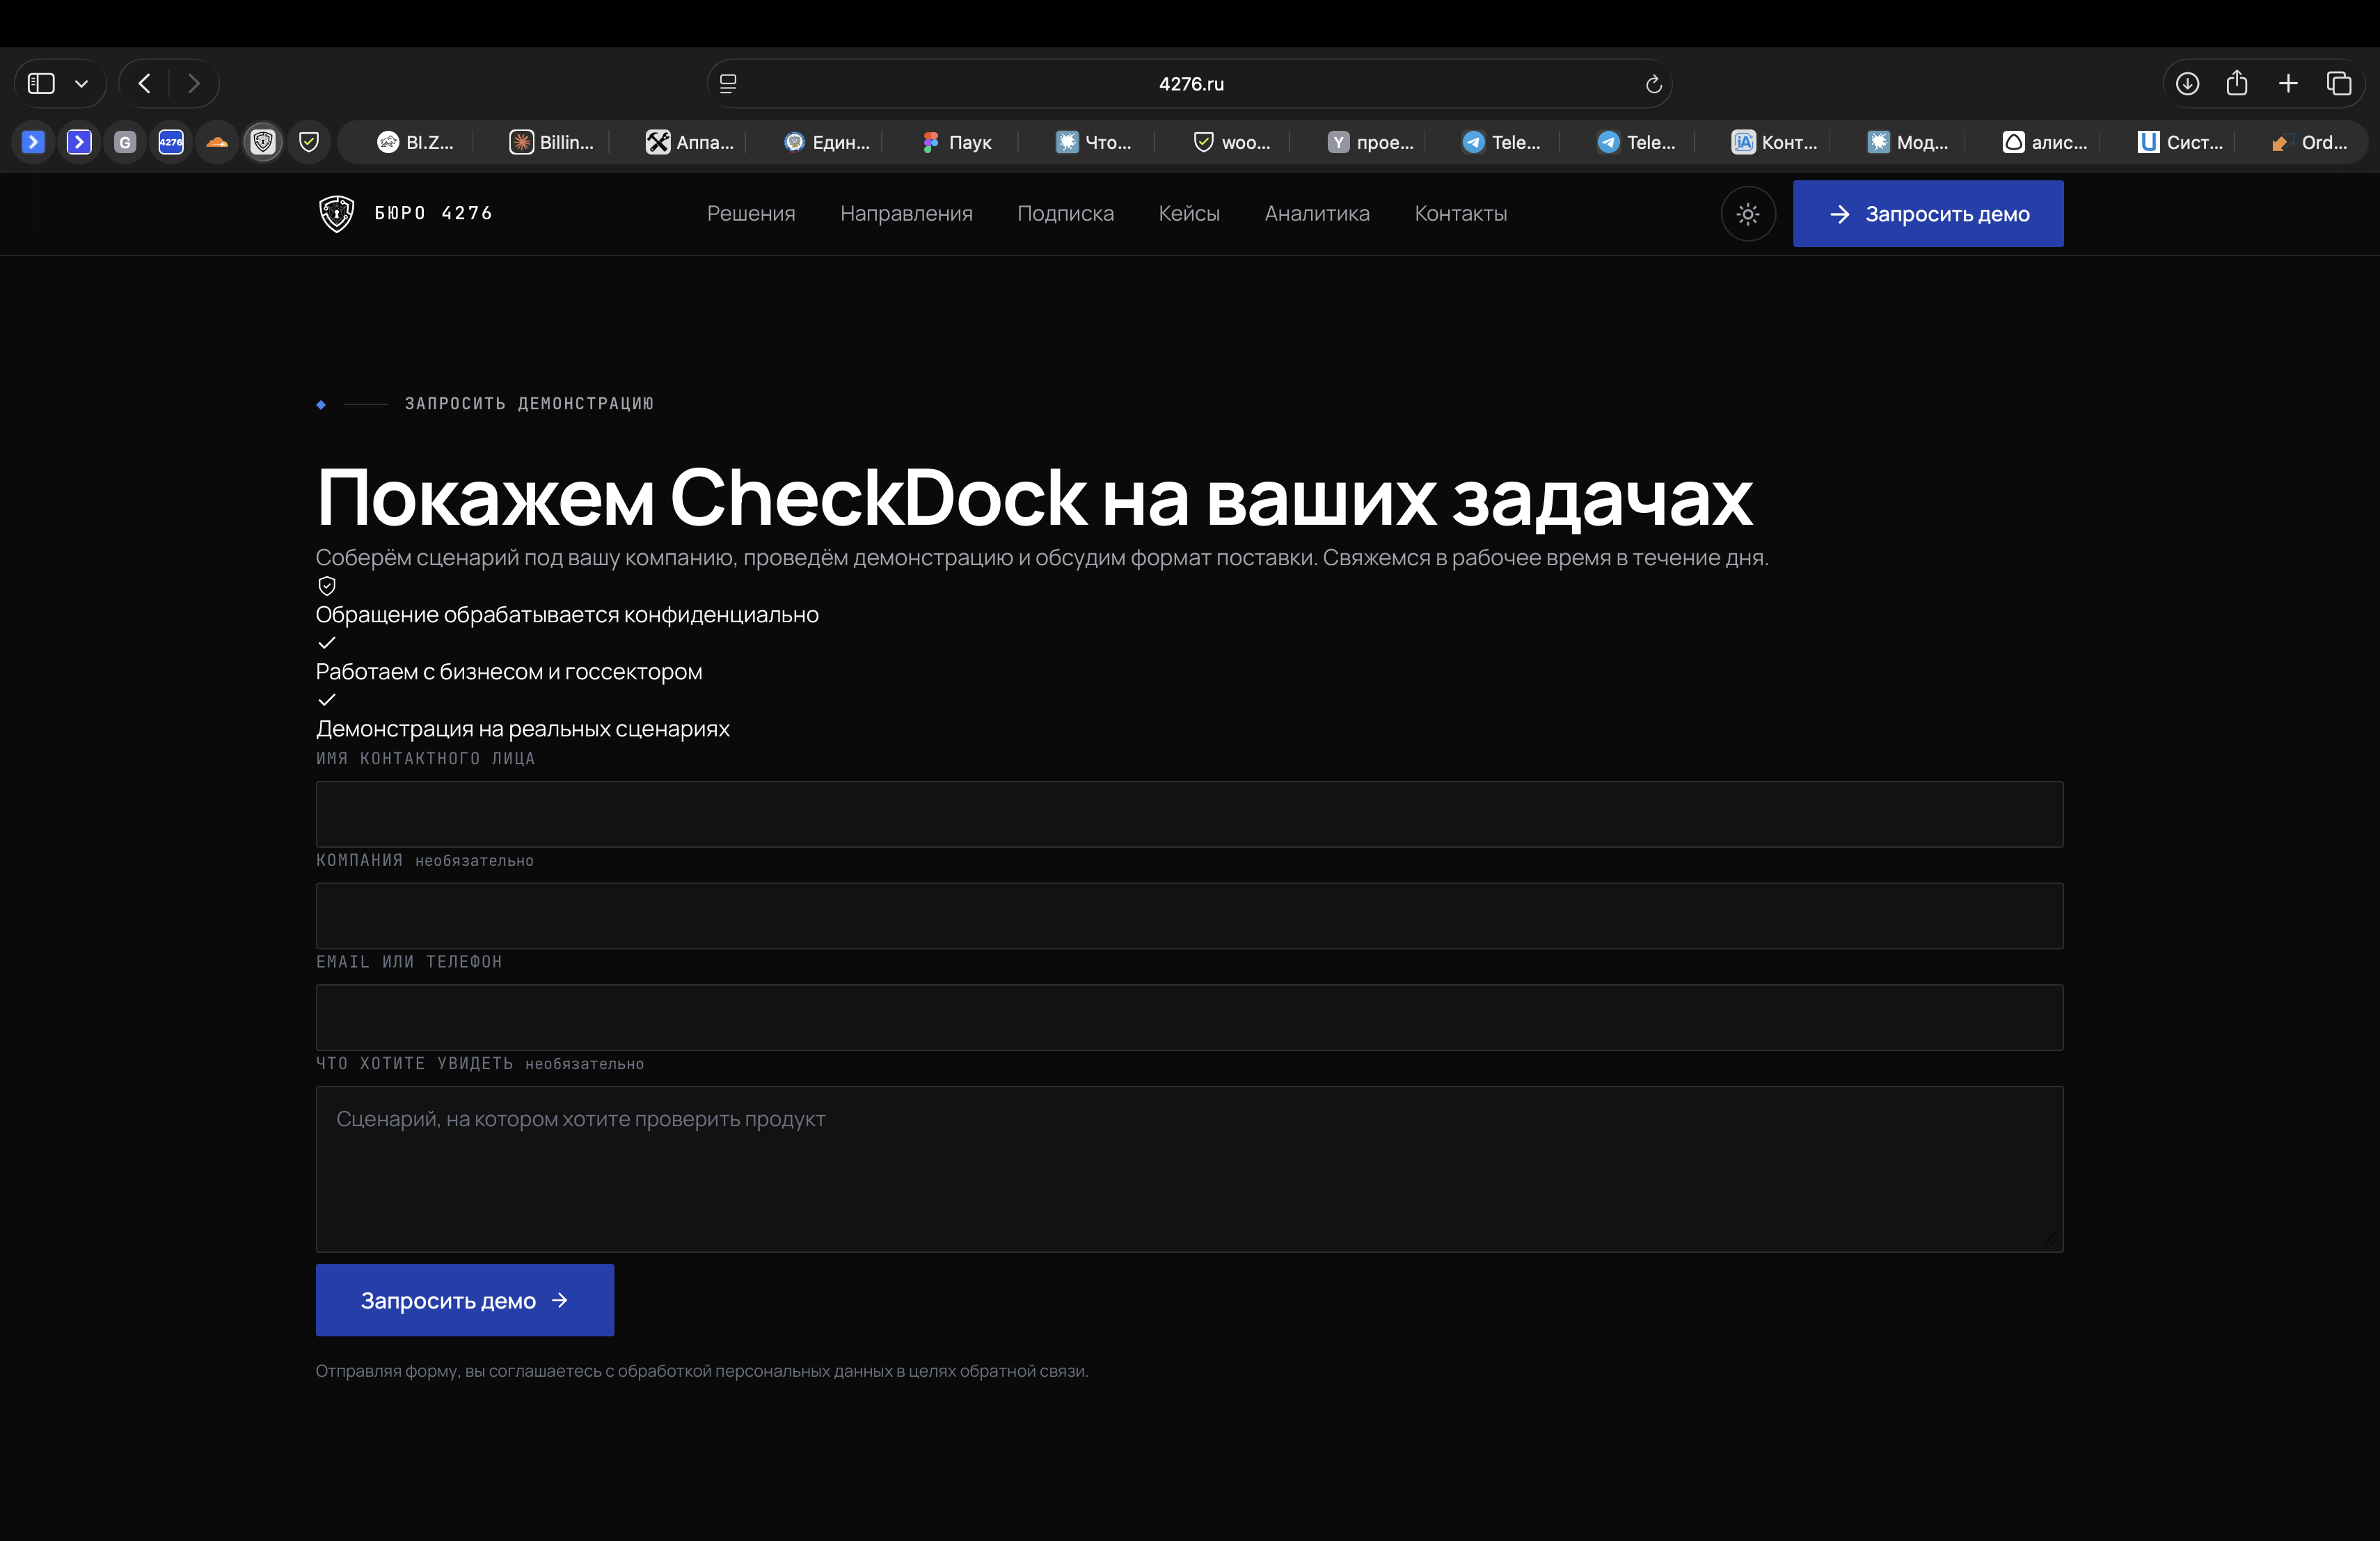Show the tab overview icon
This screenshot has height=1541, width=2380.
coord(2339,84)
